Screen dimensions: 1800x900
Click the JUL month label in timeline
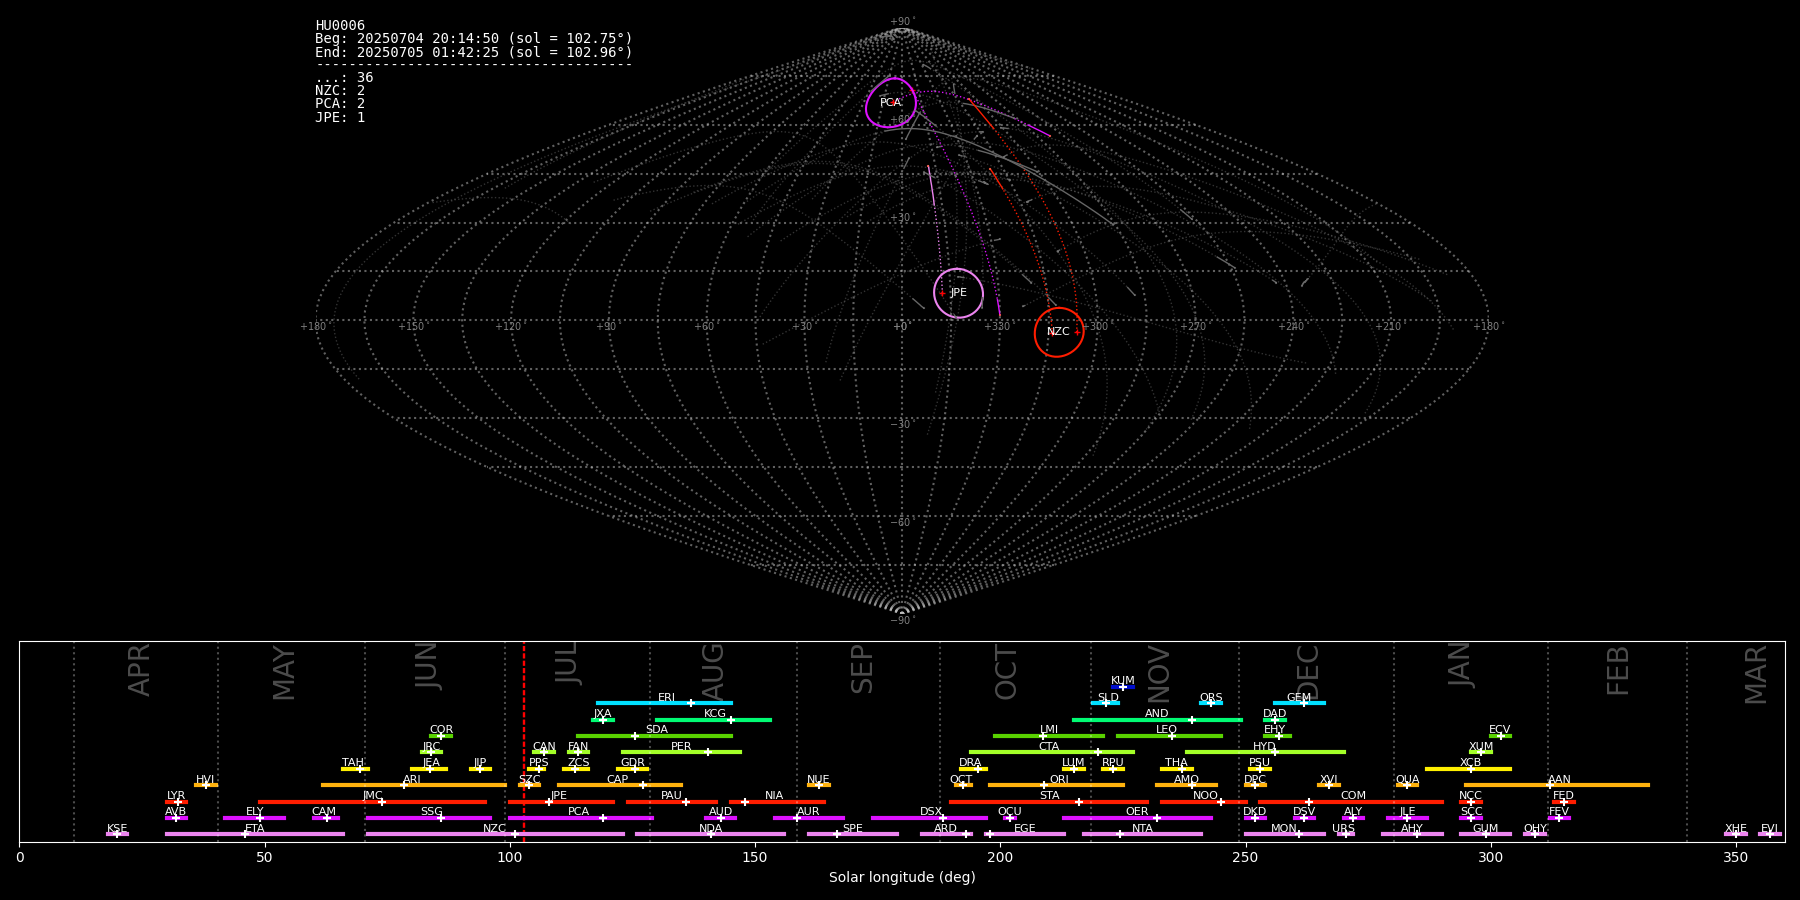[567, 664]
